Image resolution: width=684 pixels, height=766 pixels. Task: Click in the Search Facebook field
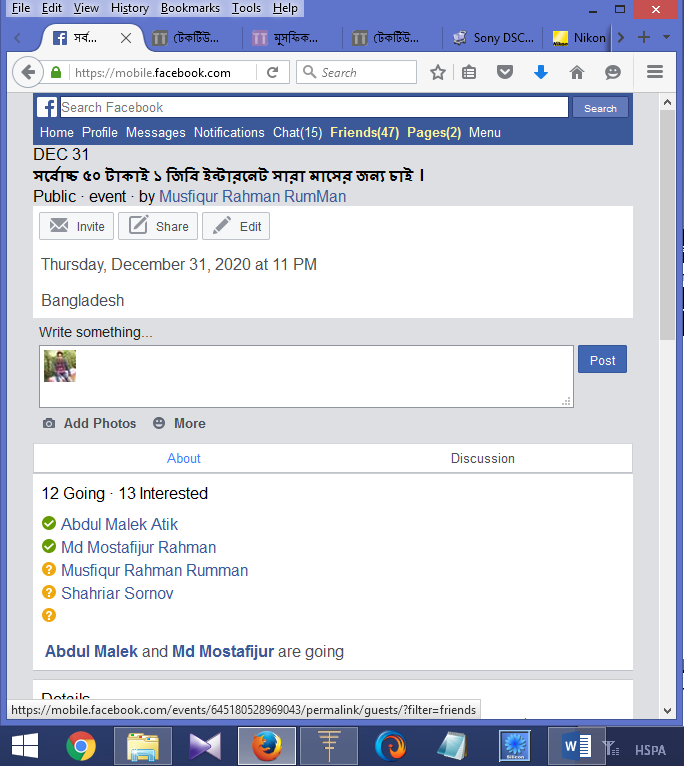(314, 107)
